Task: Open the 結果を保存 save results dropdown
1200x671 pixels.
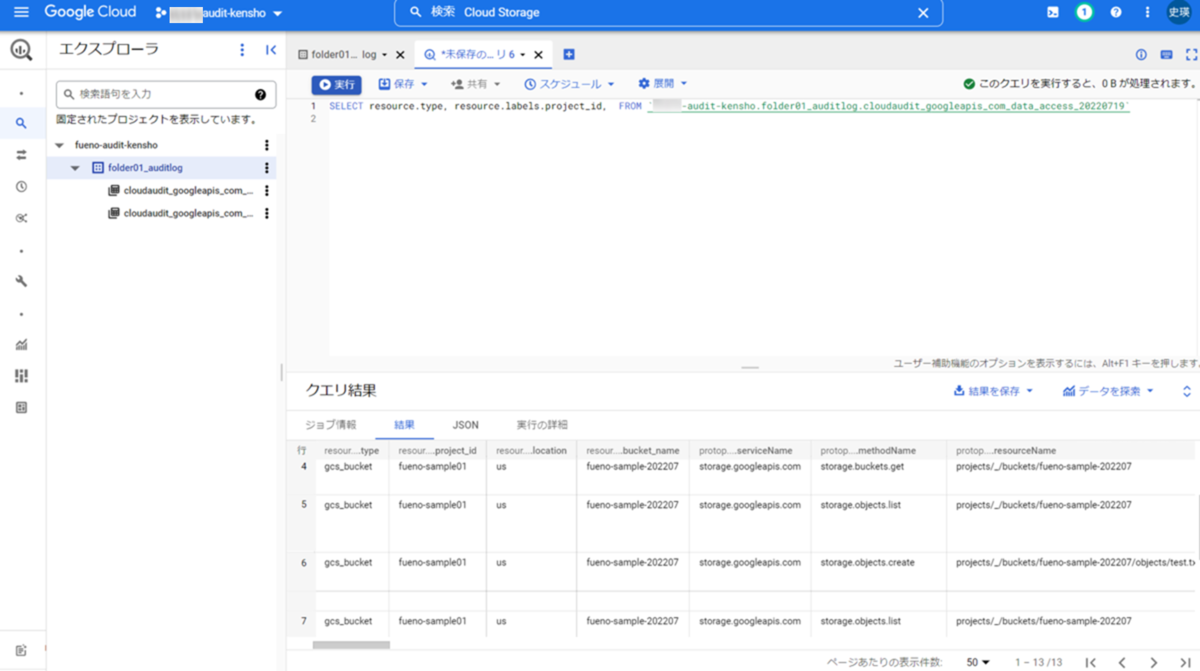Action: point(993,391)
